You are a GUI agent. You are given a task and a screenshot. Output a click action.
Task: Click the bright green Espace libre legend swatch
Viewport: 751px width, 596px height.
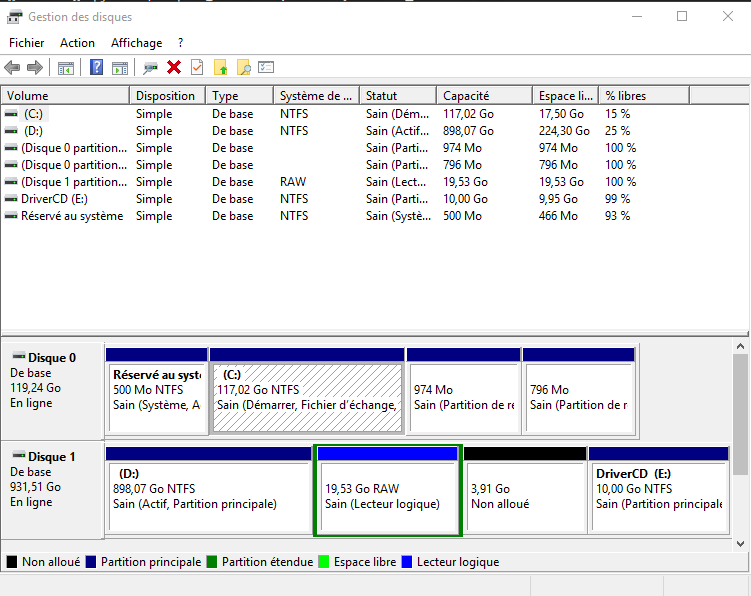click(324, 562)
